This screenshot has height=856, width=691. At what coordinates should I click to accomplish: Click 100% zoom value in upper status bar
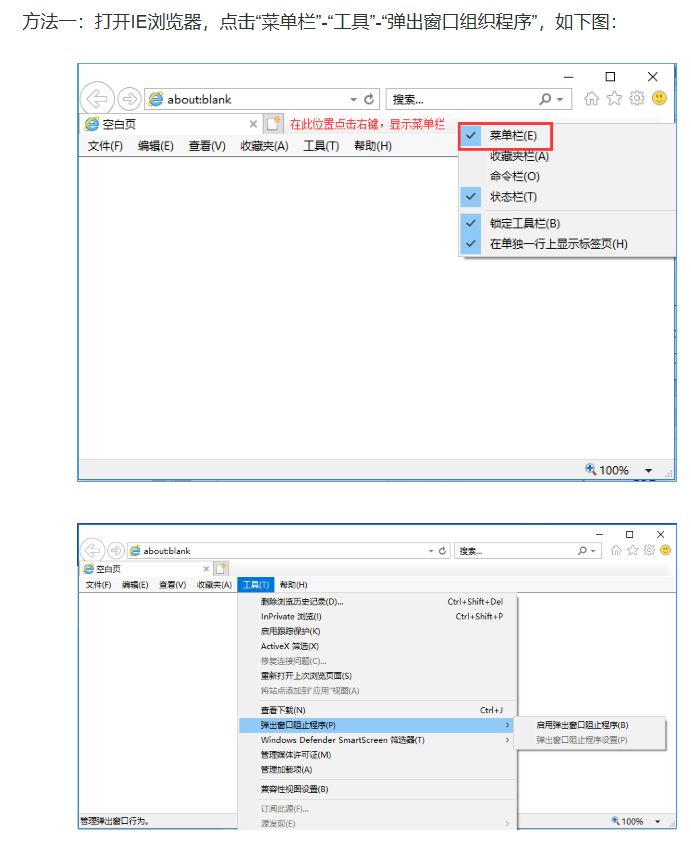(x=613, y=470)
